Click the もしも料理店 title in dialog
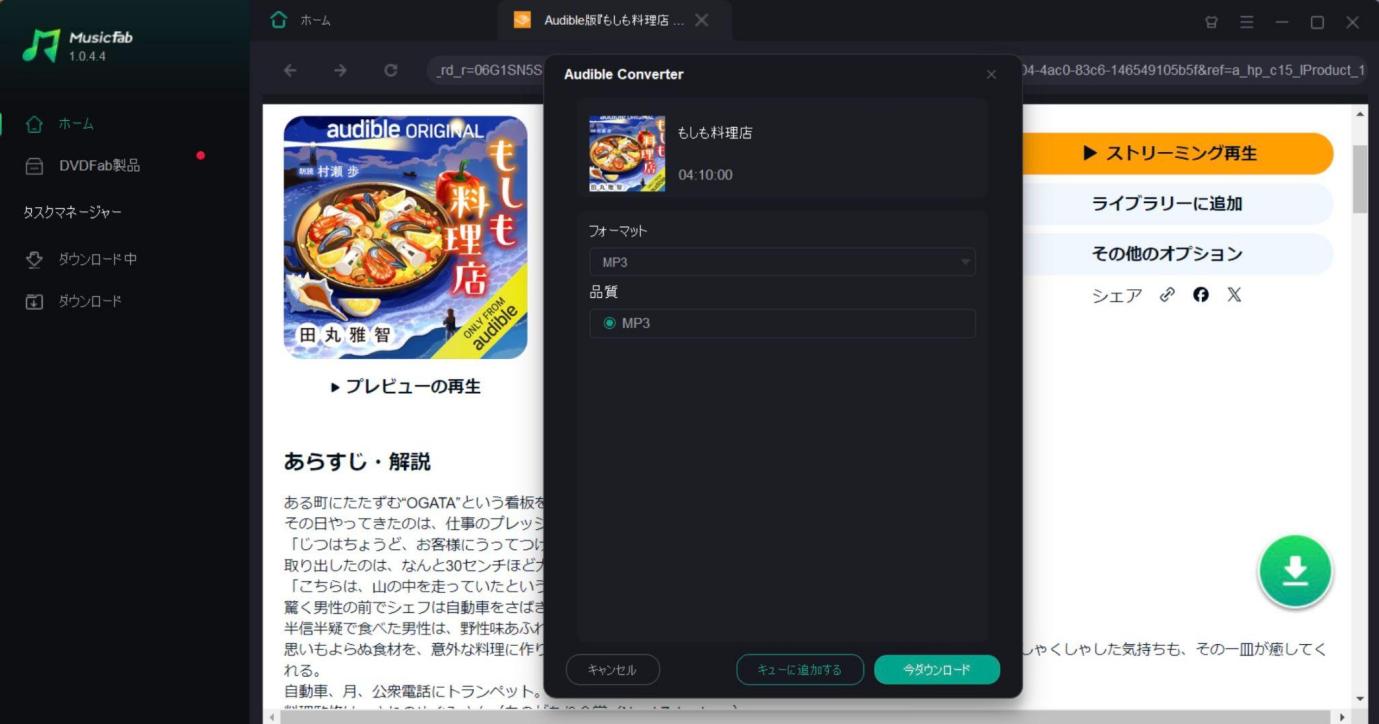Viewport: 1379px width, 724px height. tap(715, 132)
